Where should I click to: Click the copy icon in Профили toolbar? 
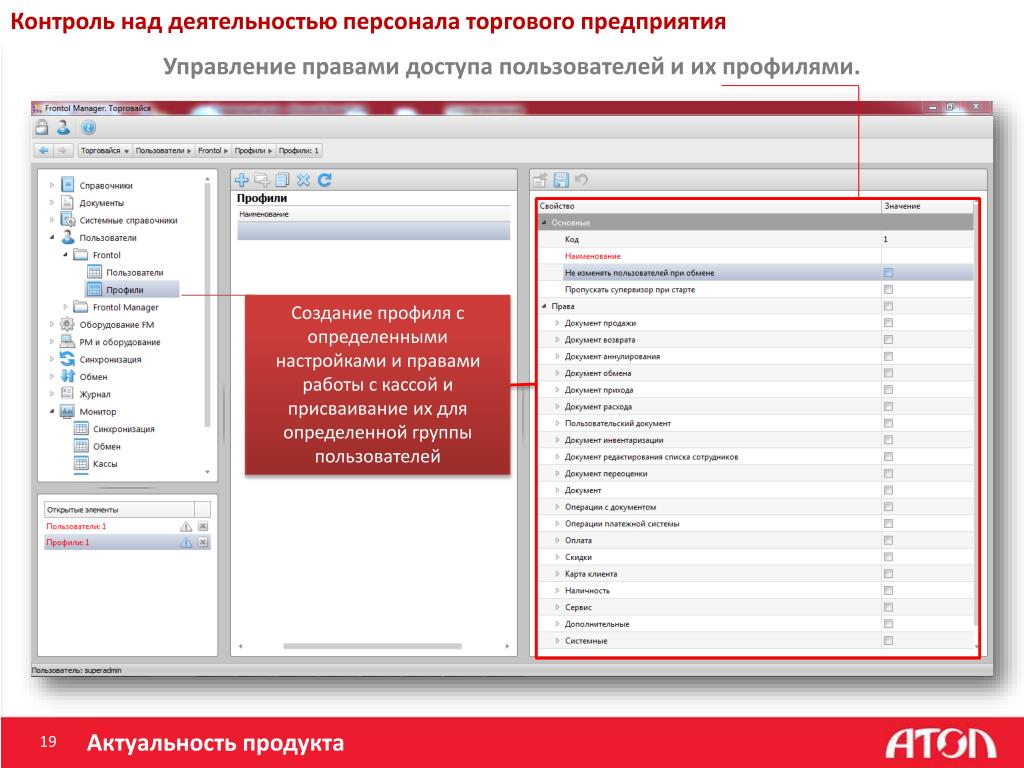[x=282, y=180]
